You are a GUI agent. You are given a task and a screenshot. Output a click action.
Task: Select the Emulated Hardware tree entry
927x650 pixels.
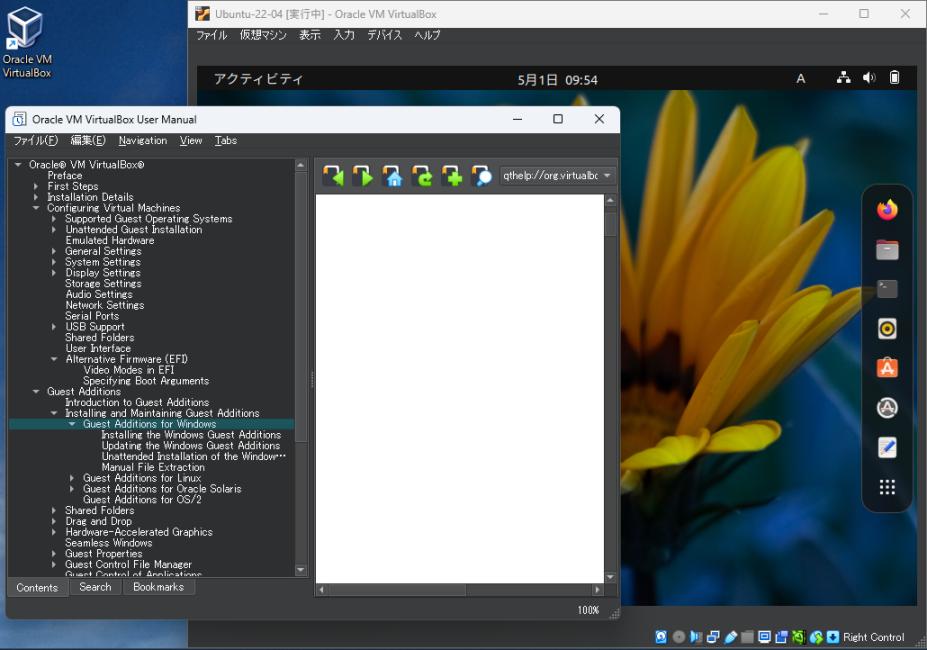[110, 240]
